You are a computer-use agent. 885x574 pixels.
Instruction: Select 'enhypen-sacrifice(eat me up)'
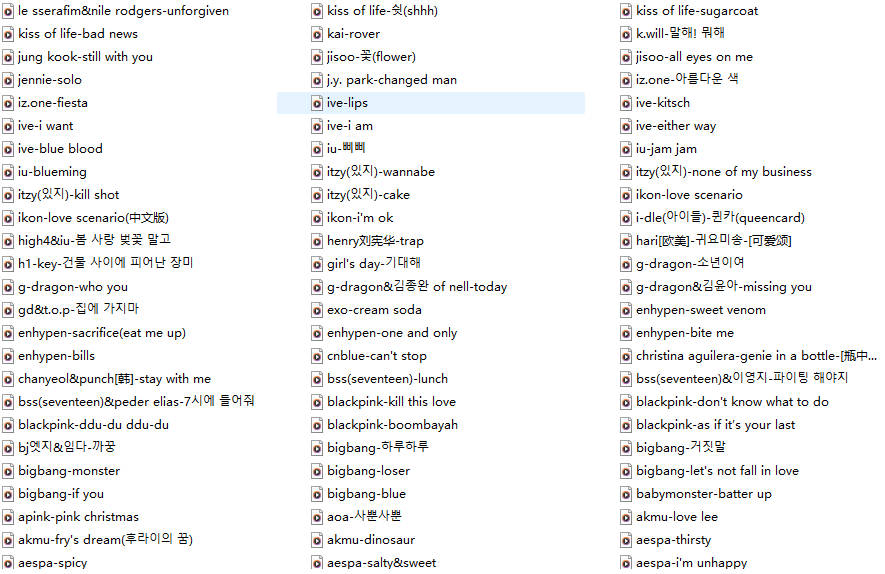coord(102,333)
